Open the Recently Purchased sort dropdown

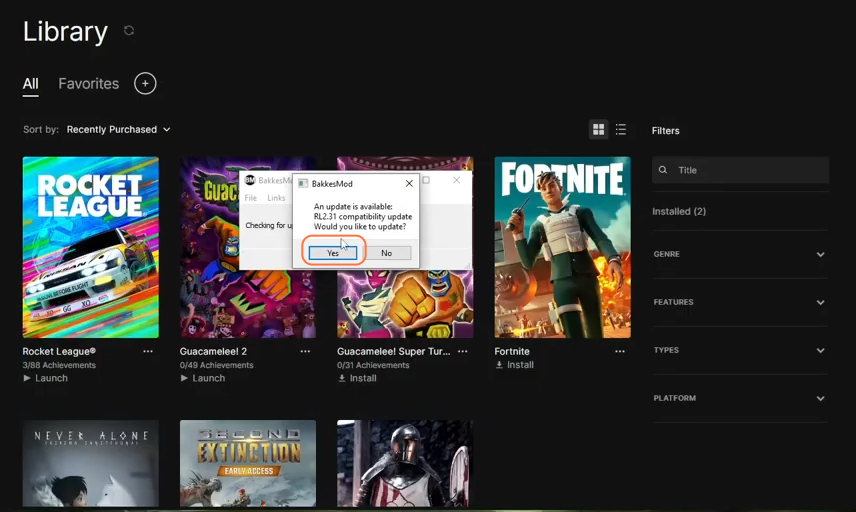118,129
